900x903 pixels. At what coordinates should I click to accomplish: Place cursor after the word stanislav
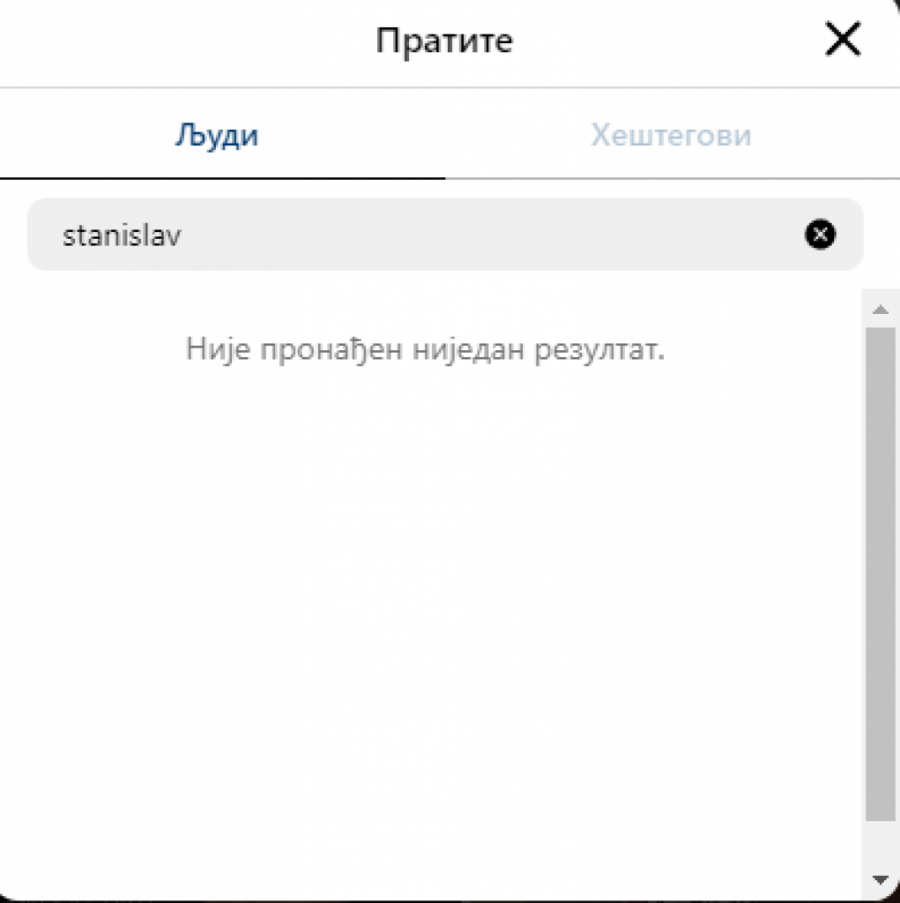point(184,235)
